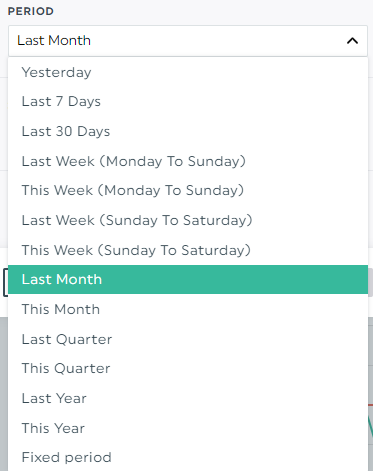This screenshot has width=373, height=471.
Task: Collapse the Period dropdown using the chevron arrow
Action: click(352, 41)
